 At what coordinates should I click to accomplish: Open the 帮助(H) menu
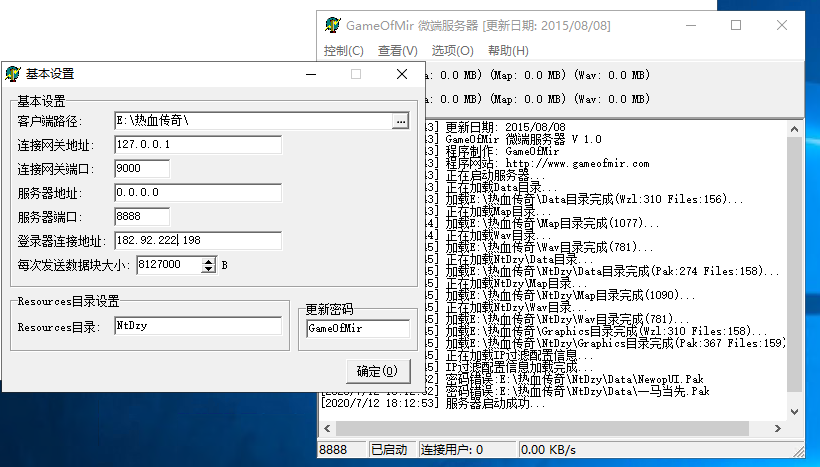coord(508,51)
